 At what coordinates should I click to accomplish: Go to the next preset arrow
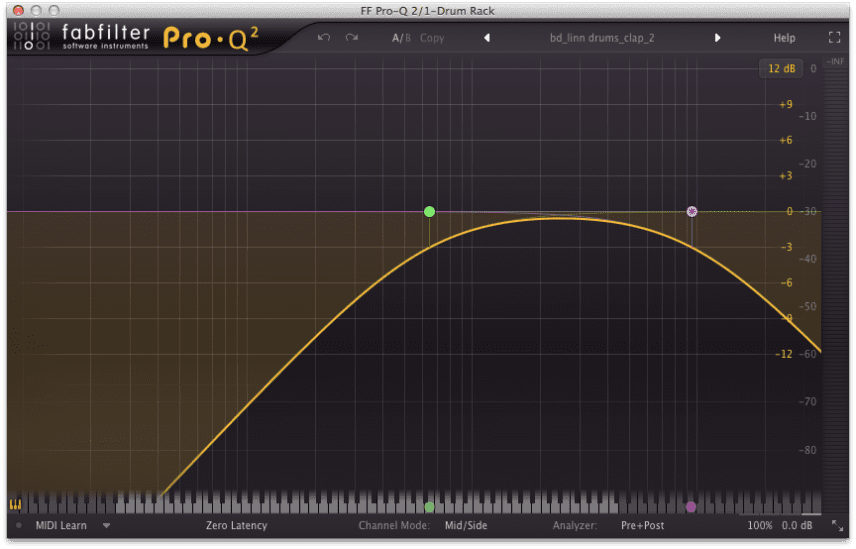click(x=717, y=38)
